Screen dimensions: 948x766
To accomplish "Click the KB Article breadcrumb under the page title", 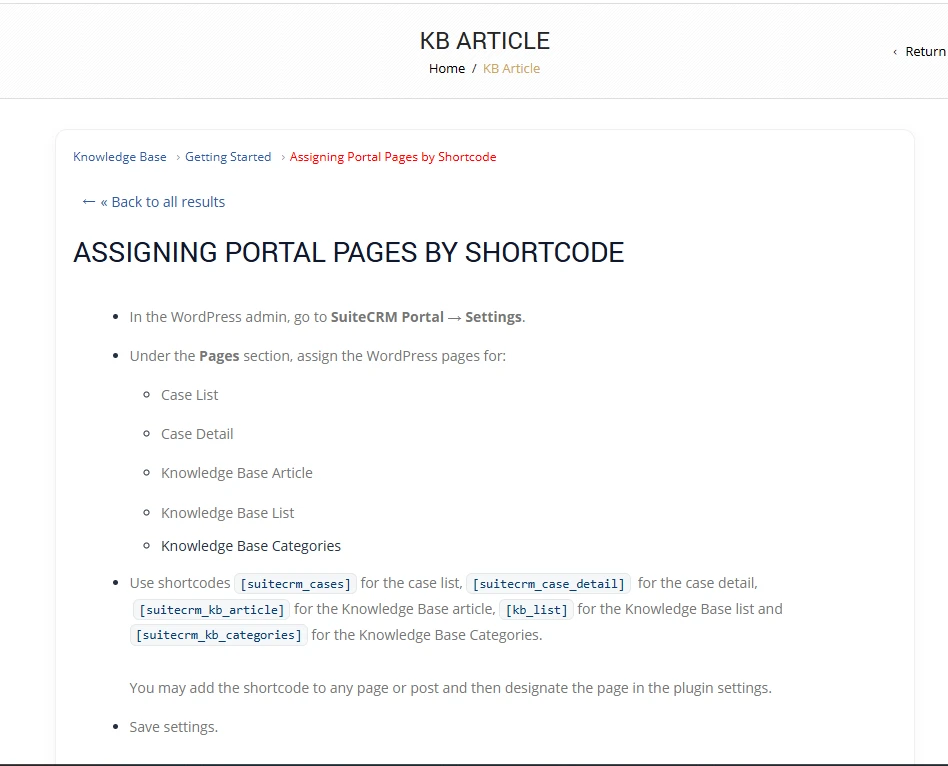I will coord(511,68).
